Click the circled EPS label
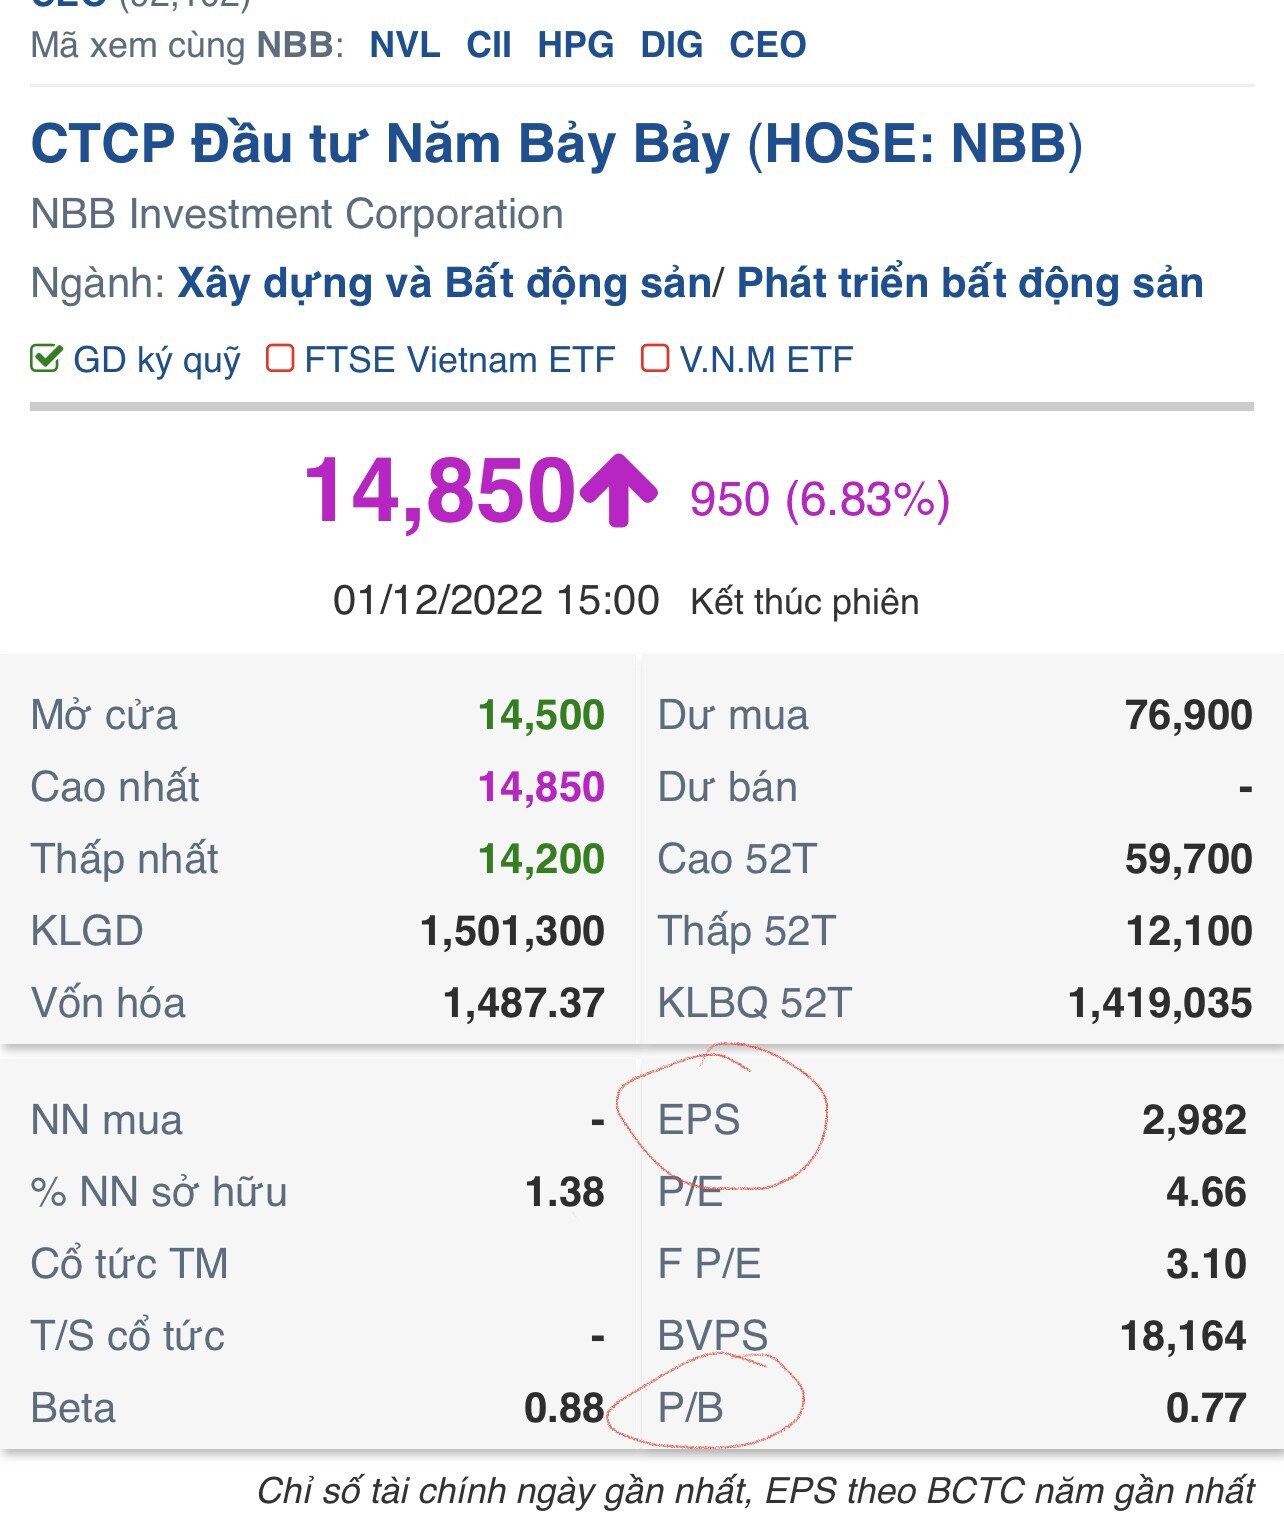This screenshot has width=1284, height=1539. [699, 1120]
